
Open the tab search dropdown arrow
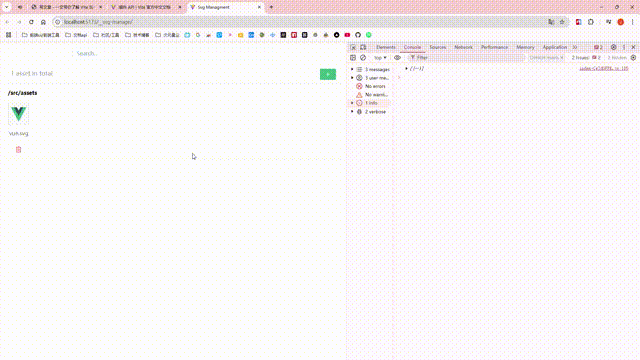click(7, 7)
